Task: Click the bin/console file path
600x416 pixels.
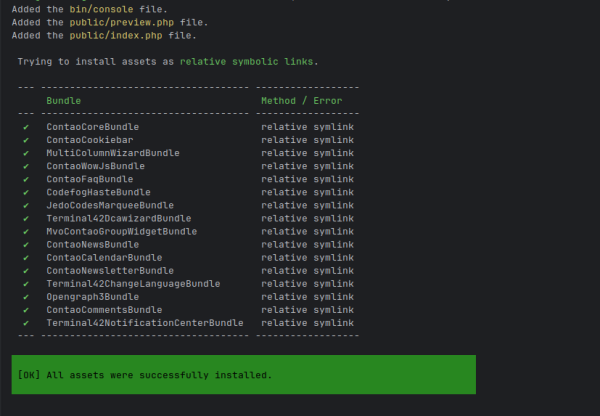Action: 101,9
